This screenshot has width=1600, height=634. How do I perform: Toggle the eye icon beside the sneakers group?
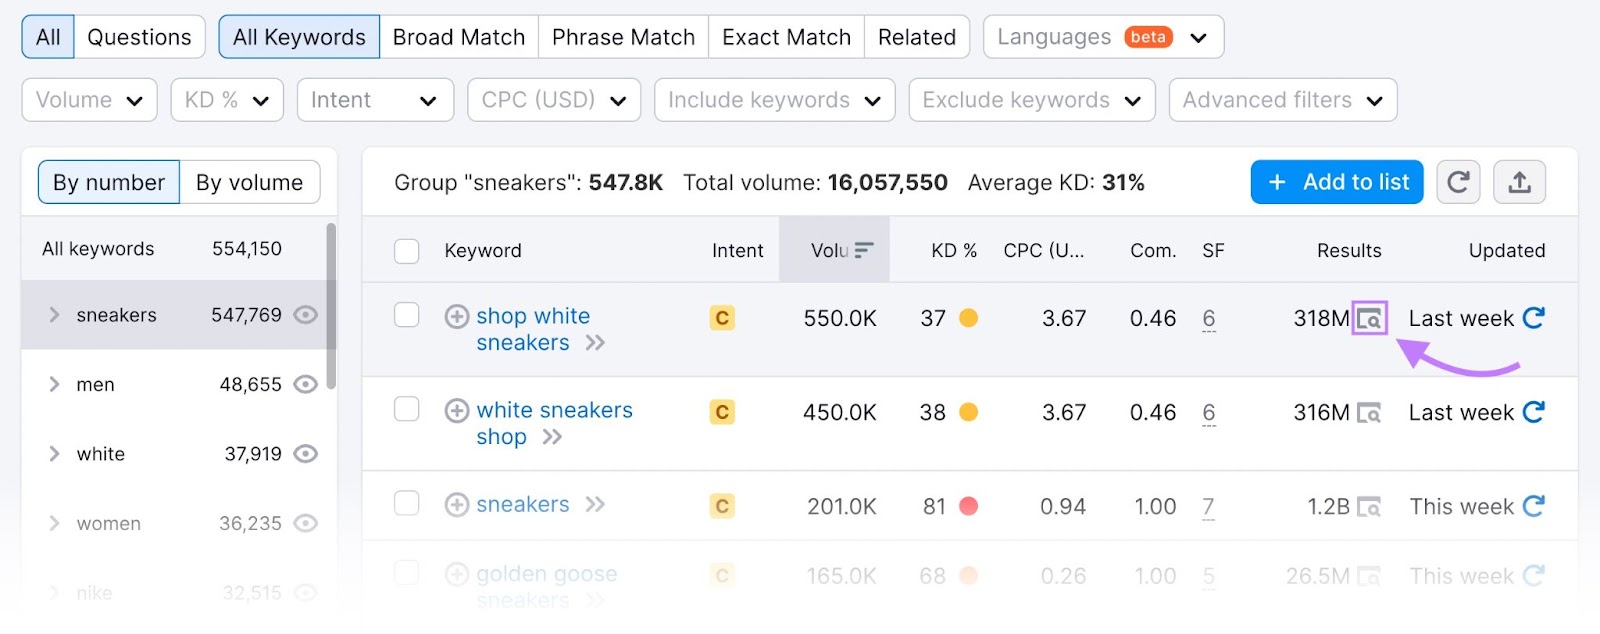pos(306,314)
